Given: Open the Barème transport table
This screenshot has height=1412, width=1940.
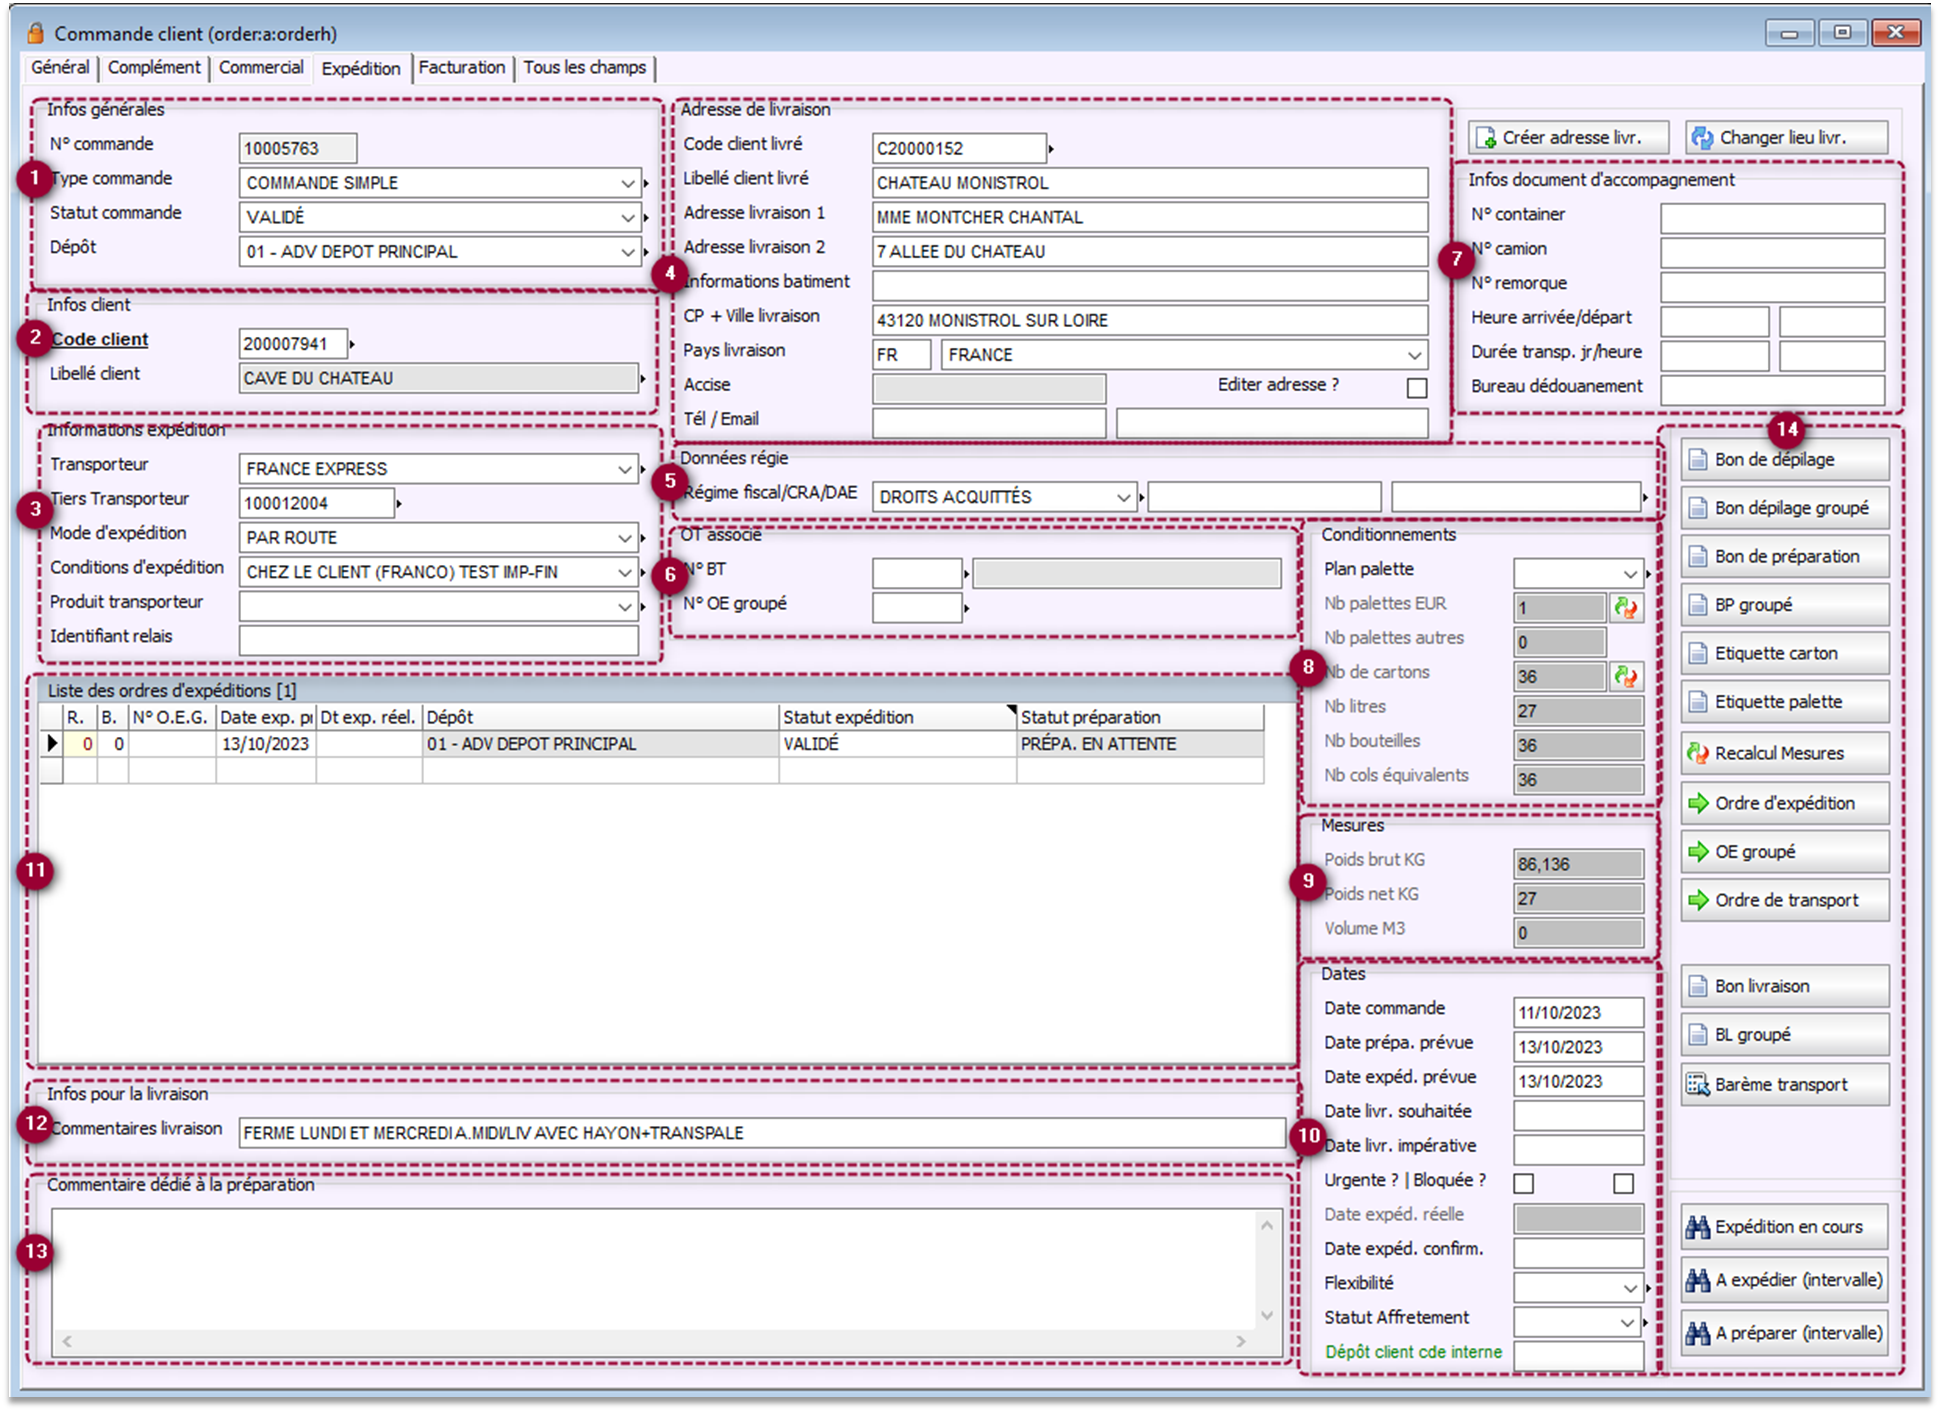Looking at the screenshot, I should tap(1784, 1084).
